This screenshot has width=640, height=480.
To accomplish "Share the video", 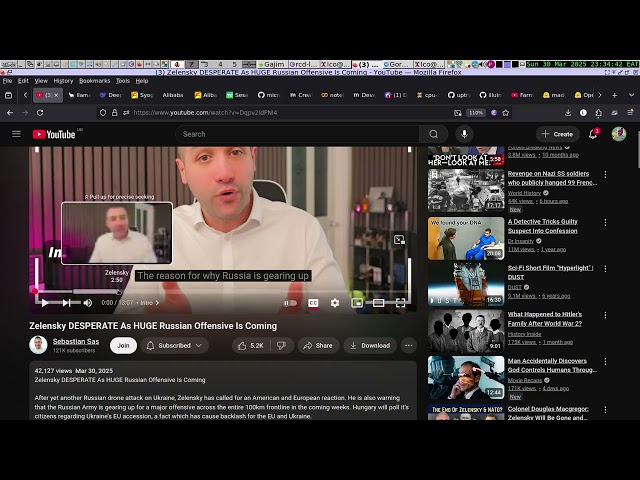I will [318, 346].
